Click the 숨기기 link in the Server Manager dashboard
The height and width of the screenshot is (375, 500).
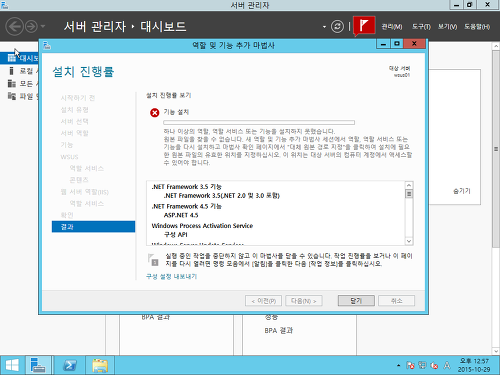(462, 191)
